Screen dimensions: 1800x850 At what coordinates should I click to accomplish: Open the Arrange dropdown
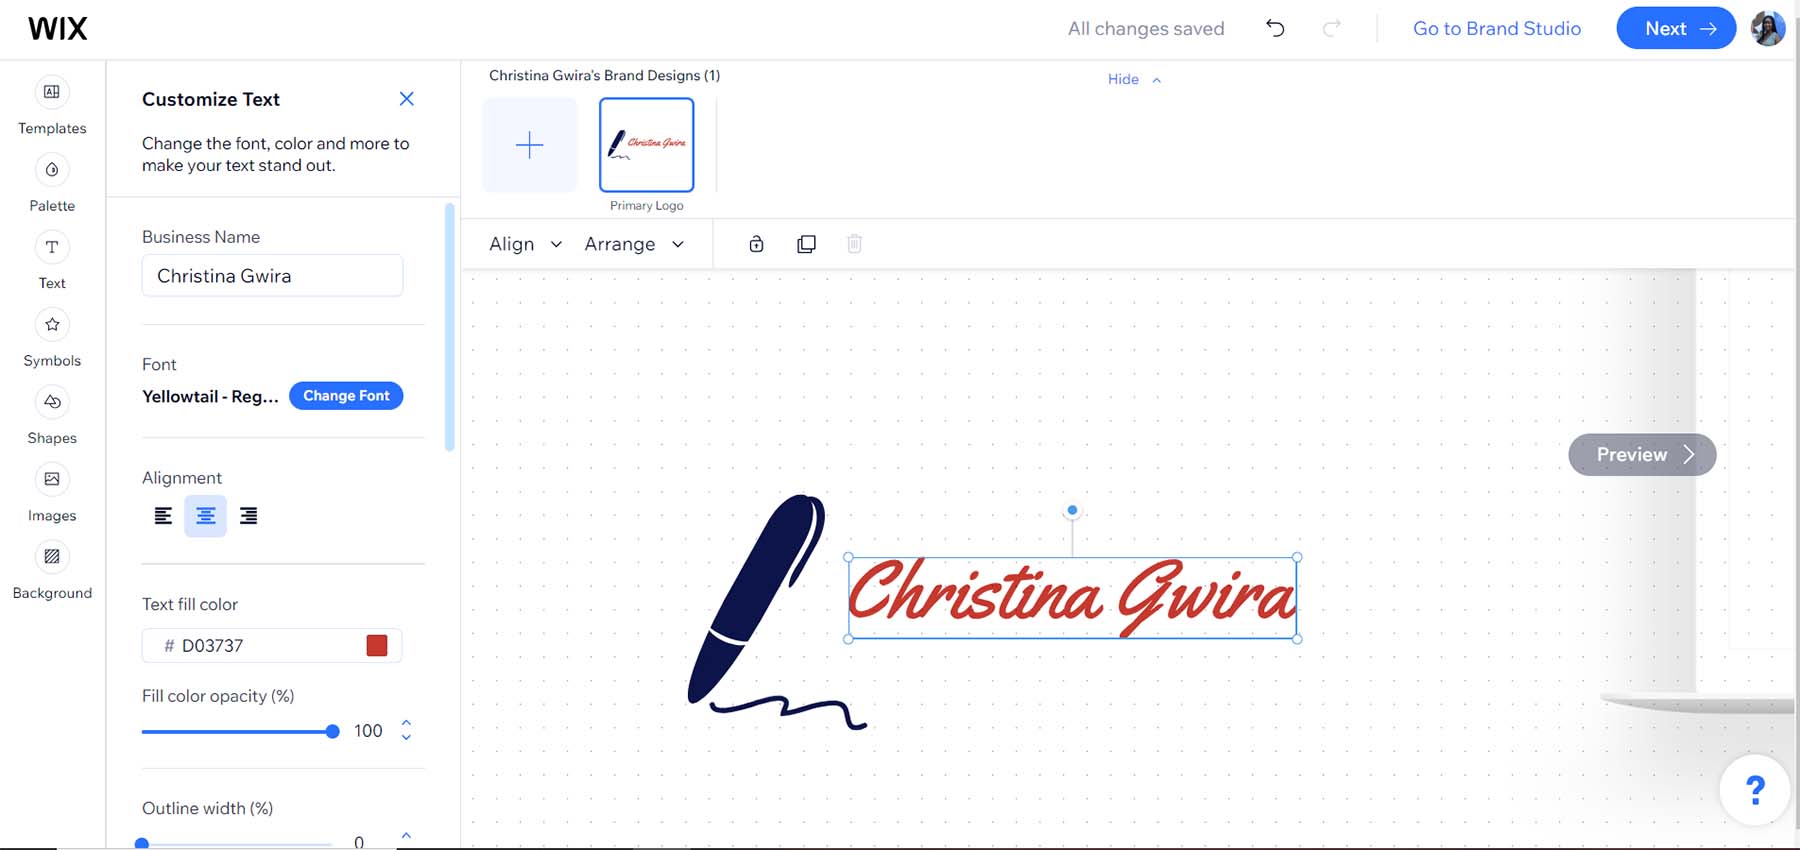(x=634, y=244)
